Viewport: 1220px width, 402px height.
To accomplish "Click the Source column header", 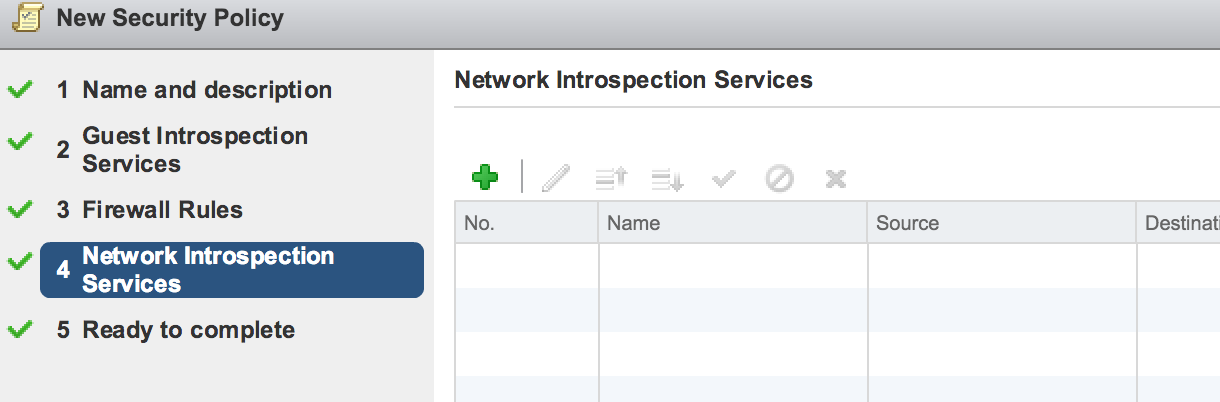I will tap(1001, 223).
